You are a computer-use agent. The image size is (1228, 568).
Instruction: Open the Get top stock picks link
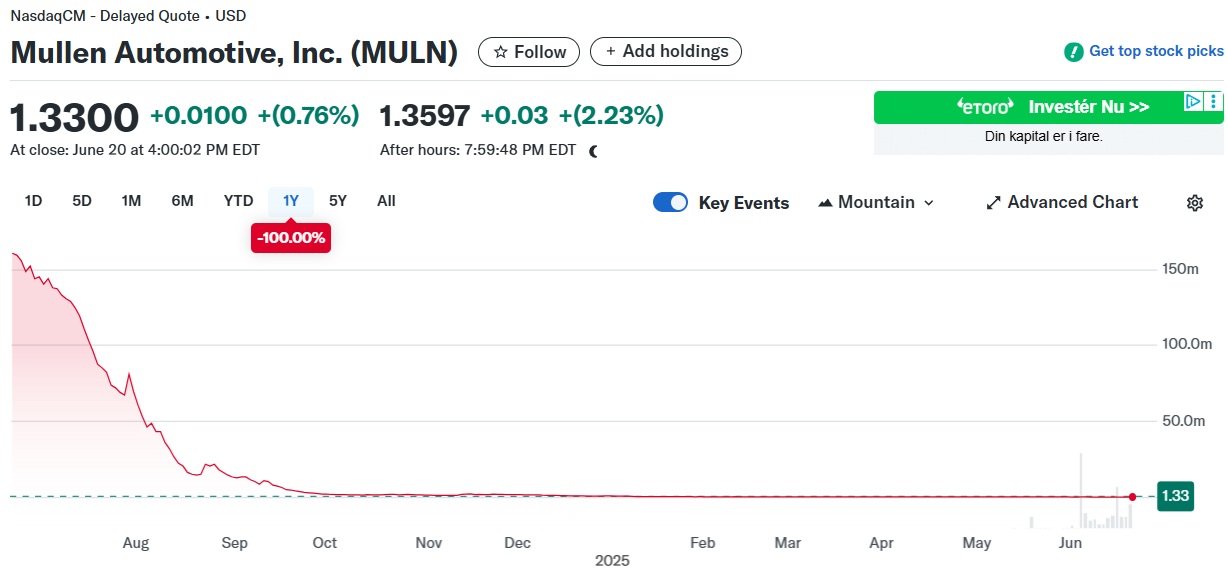pyautogui.click(x=1156, y=51)
